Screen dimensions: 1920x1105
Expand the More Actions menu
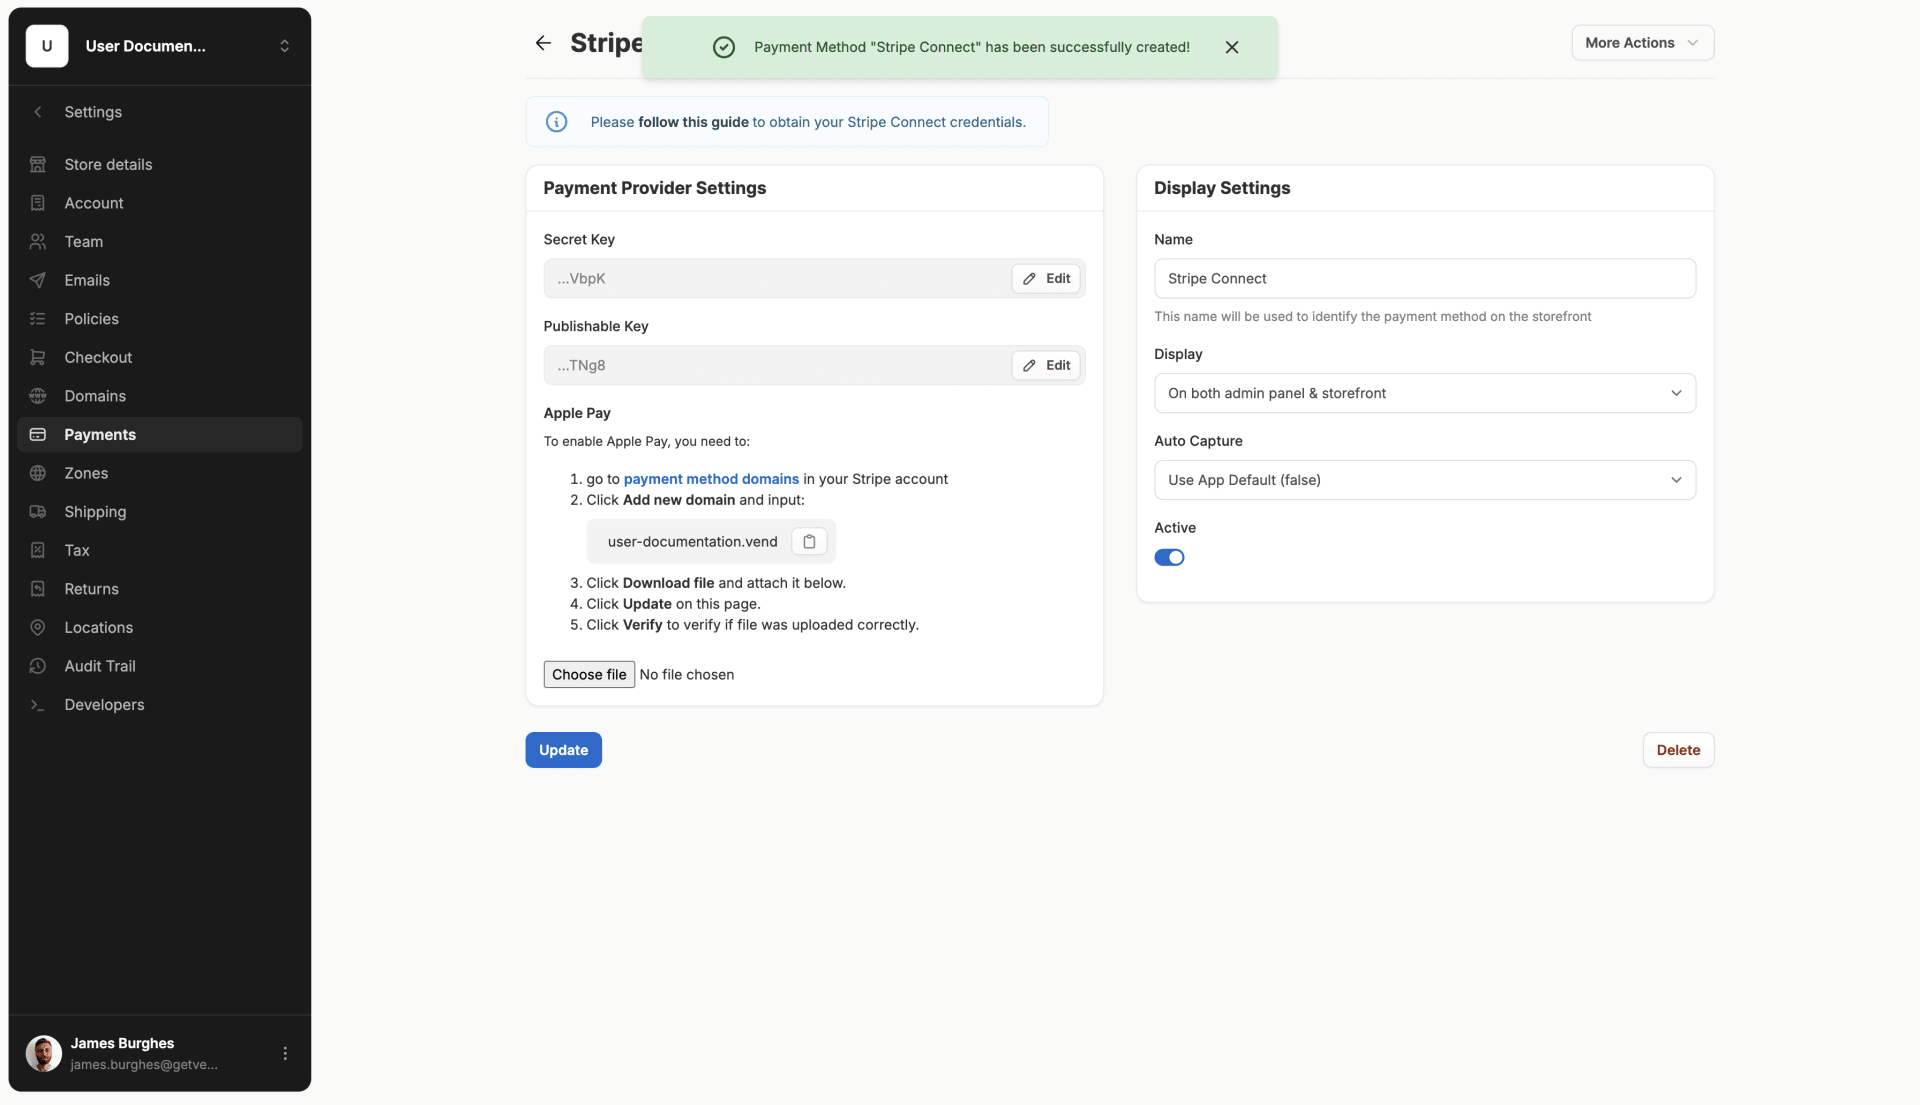click(1642, 43)
